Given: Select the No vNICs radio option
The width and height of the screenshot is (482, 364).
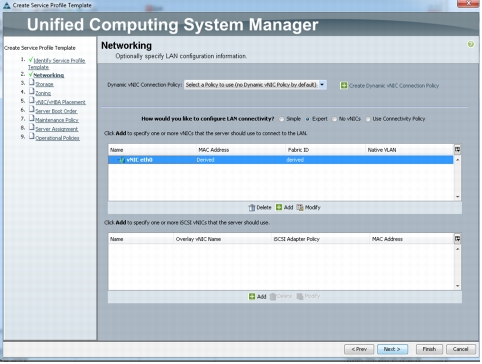Looking at the screenshot, I should (x=334, y=119).
